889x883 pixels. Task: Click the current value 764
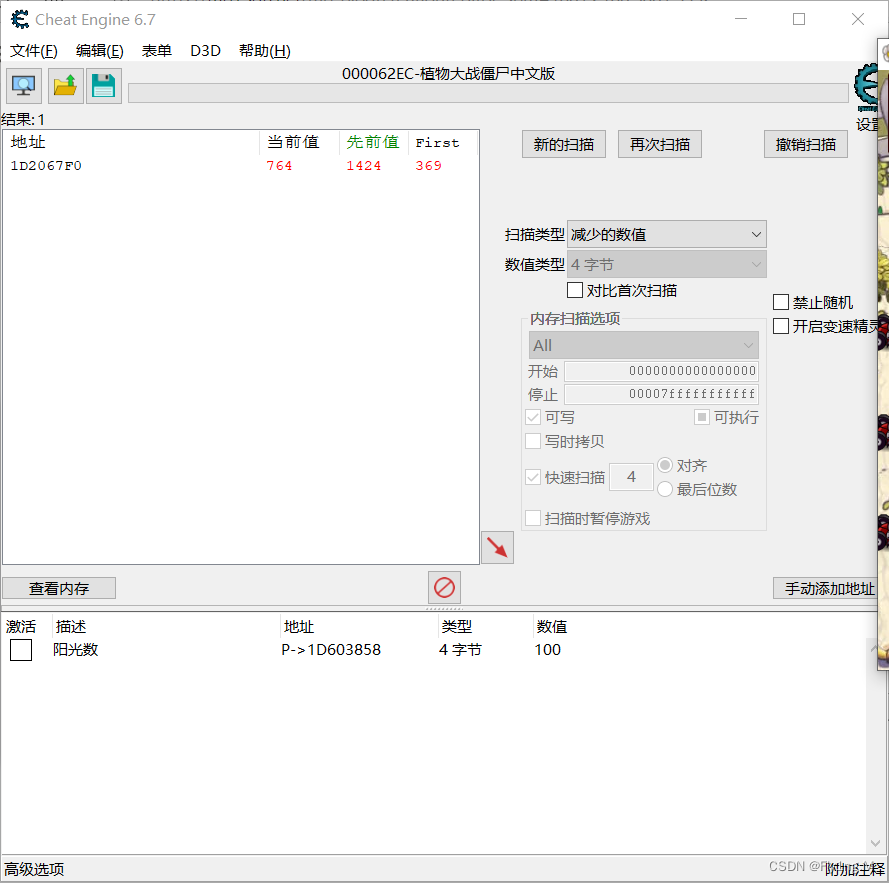click(x=280, y=166)
